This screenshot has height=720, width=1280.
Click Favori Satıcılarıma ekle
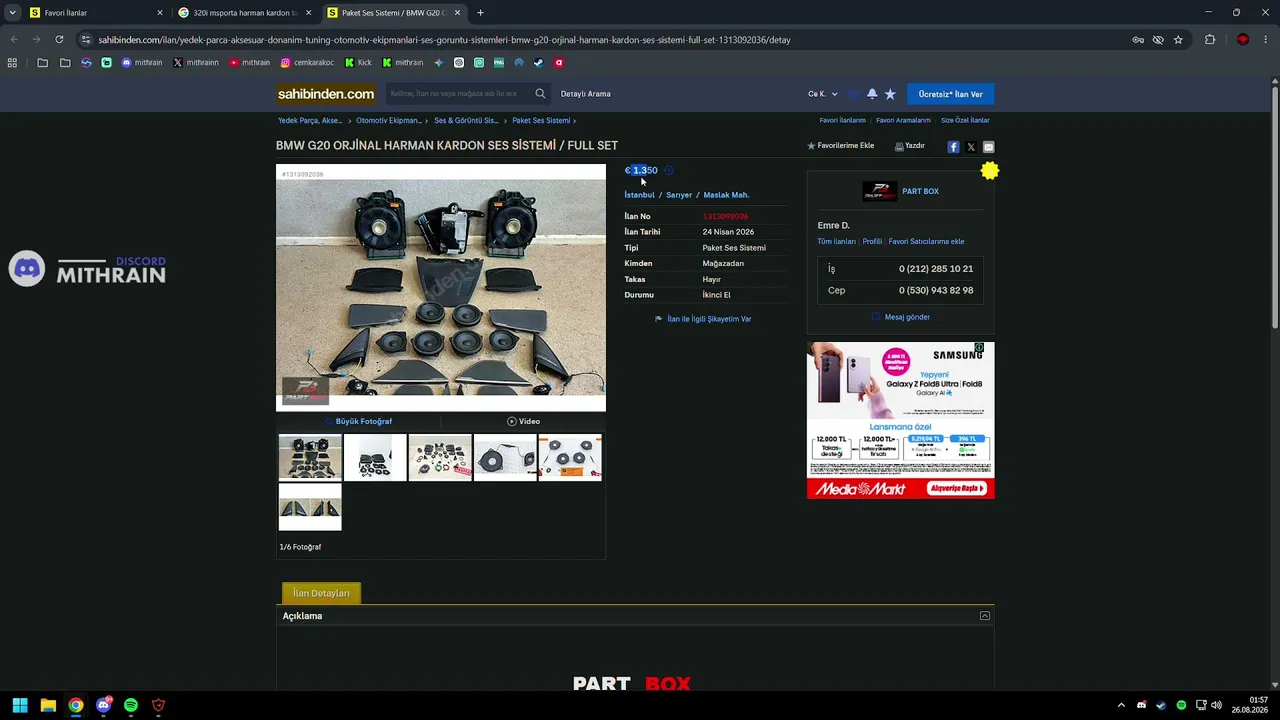point(926,242)
